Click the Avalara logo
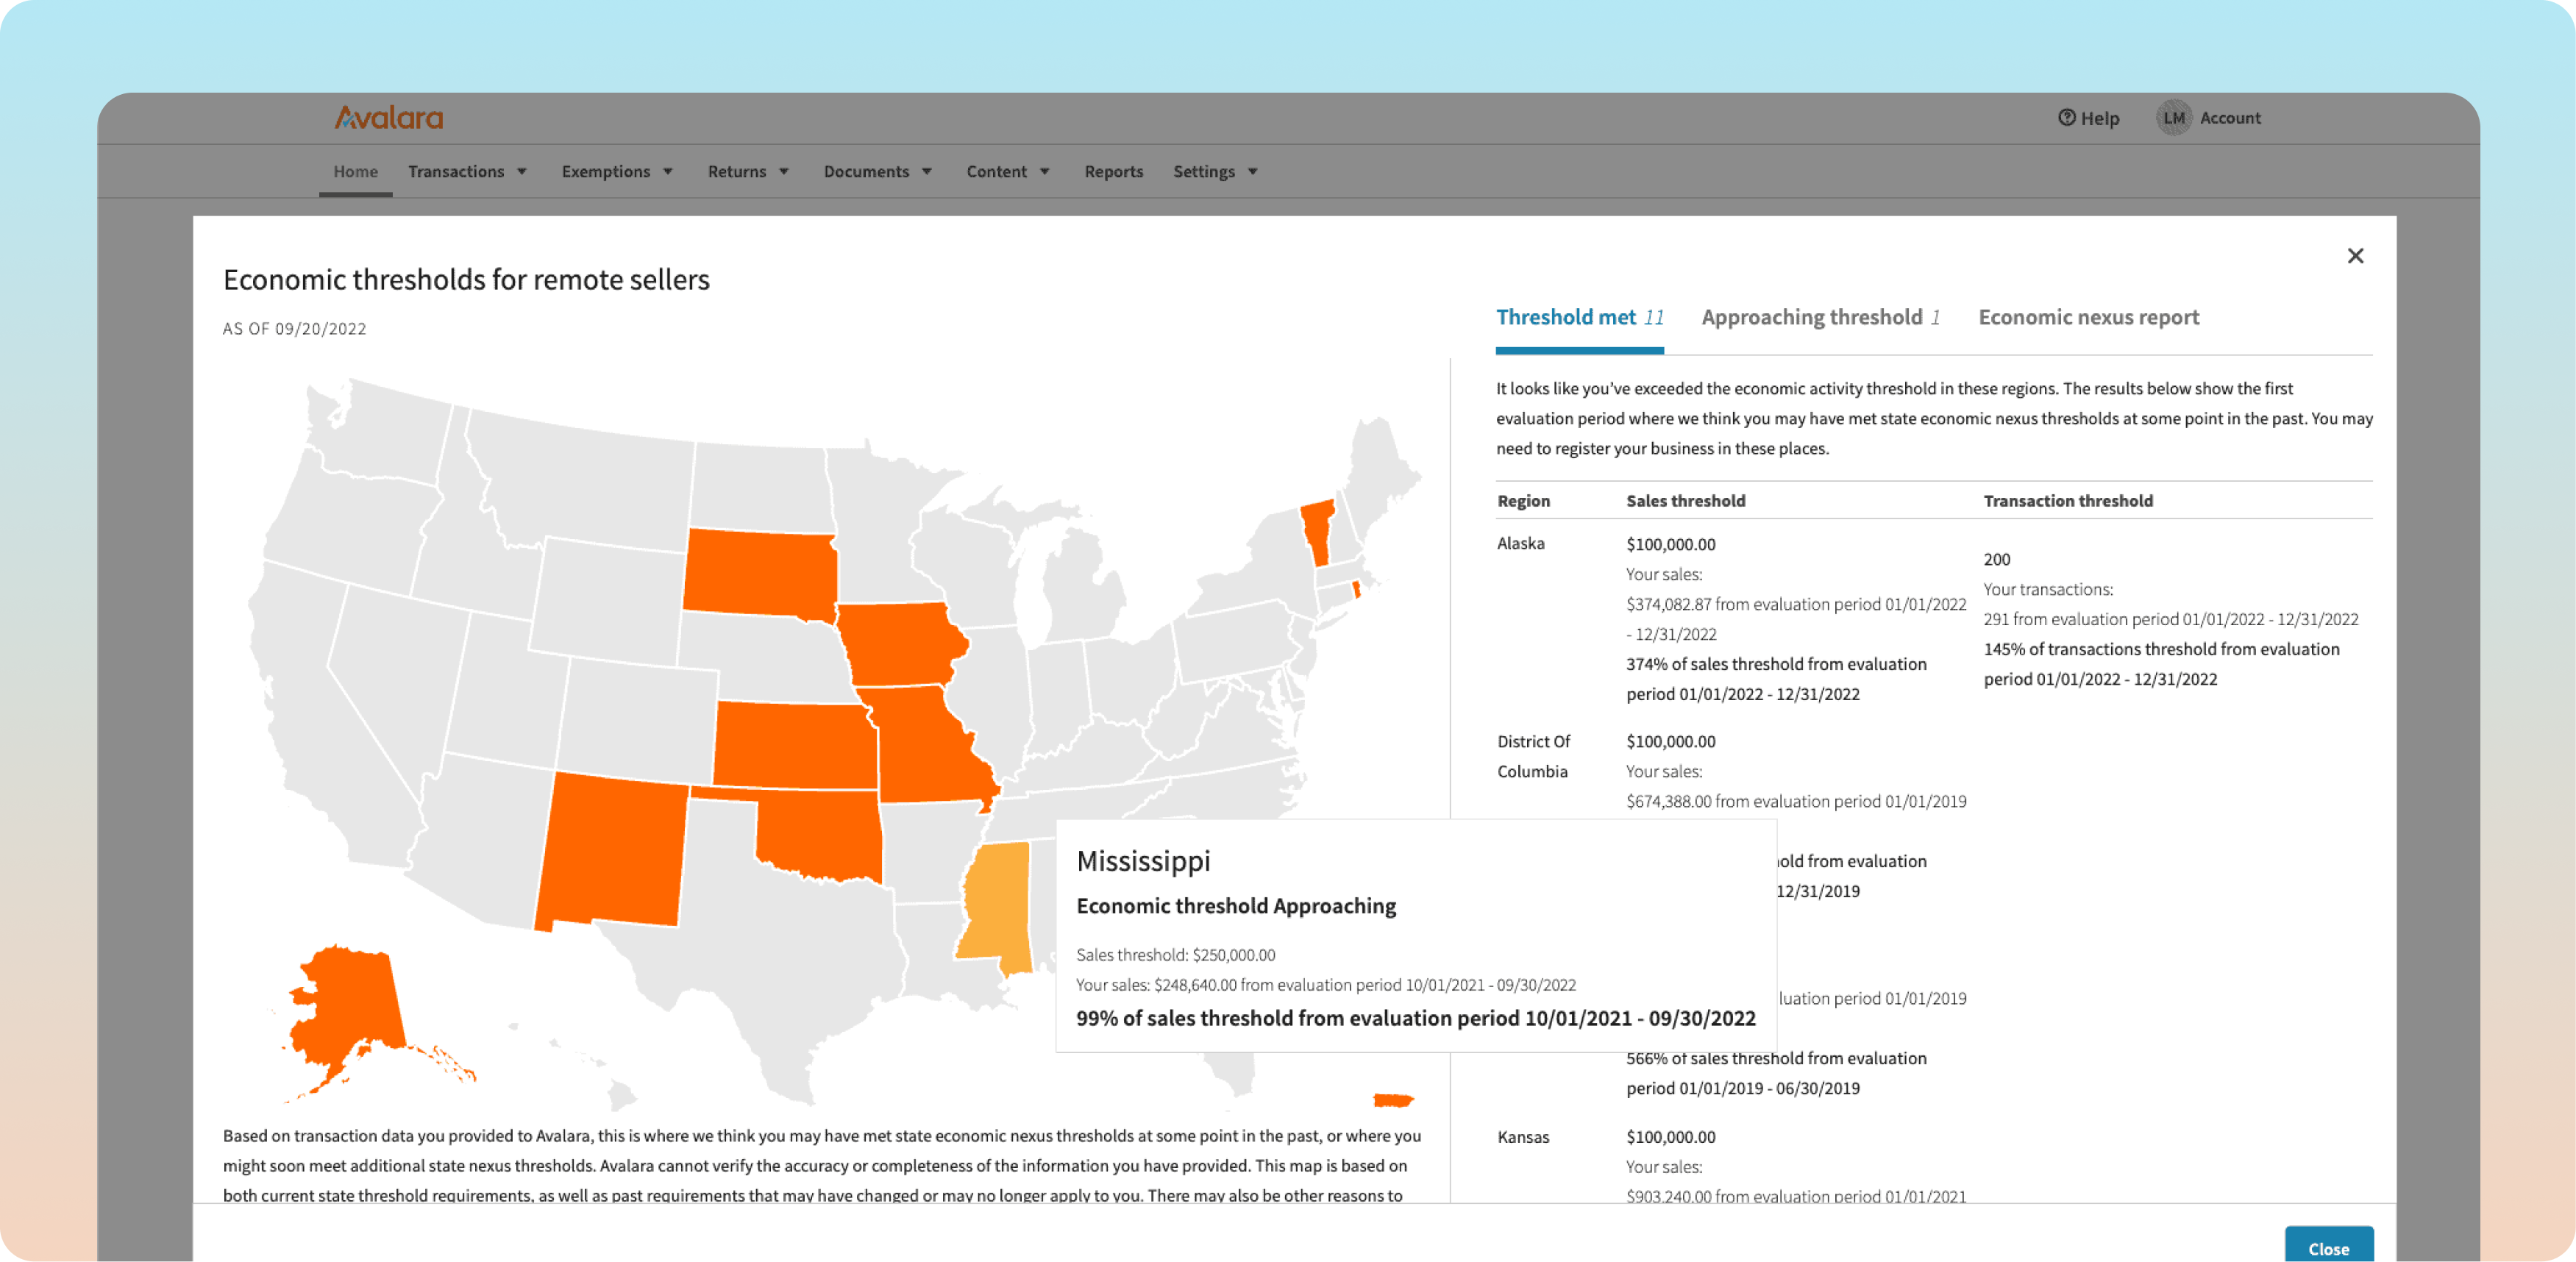The height and width of the screenshot is (1262, 2576). pos(388,118)
